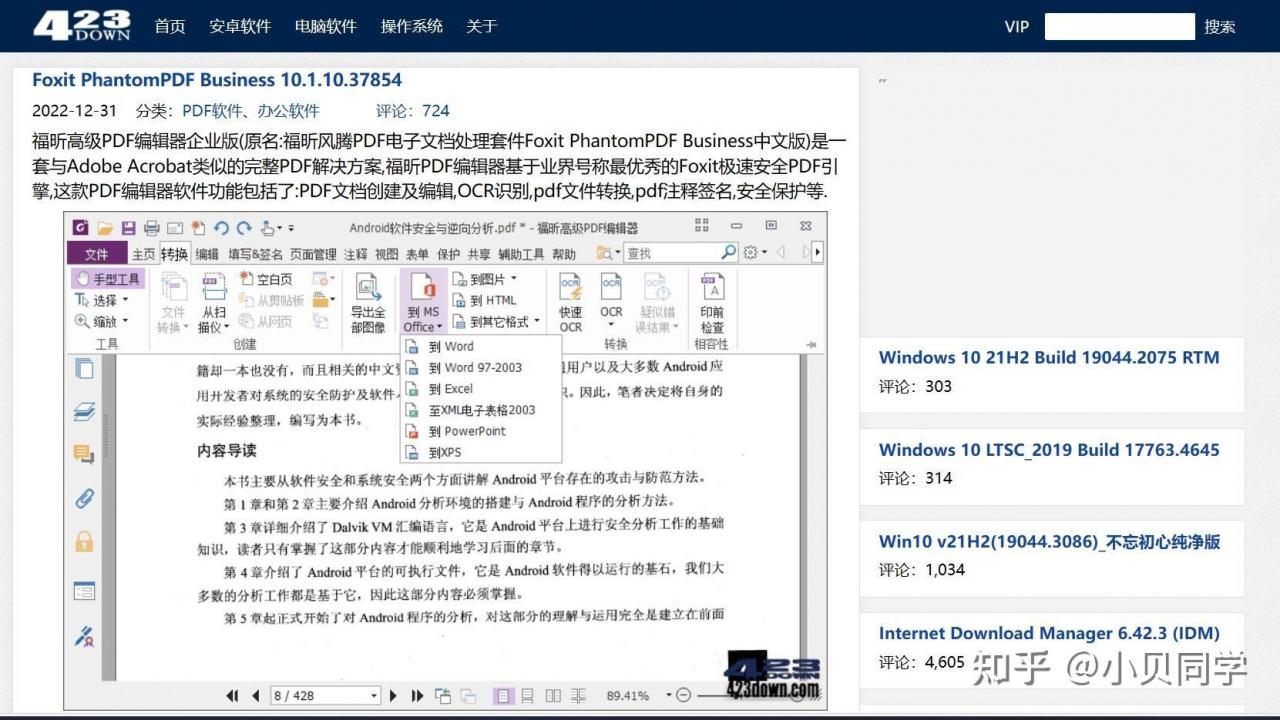Switch to the 保护 ribbon tab
1280x720 pixels.
[448, 254]
